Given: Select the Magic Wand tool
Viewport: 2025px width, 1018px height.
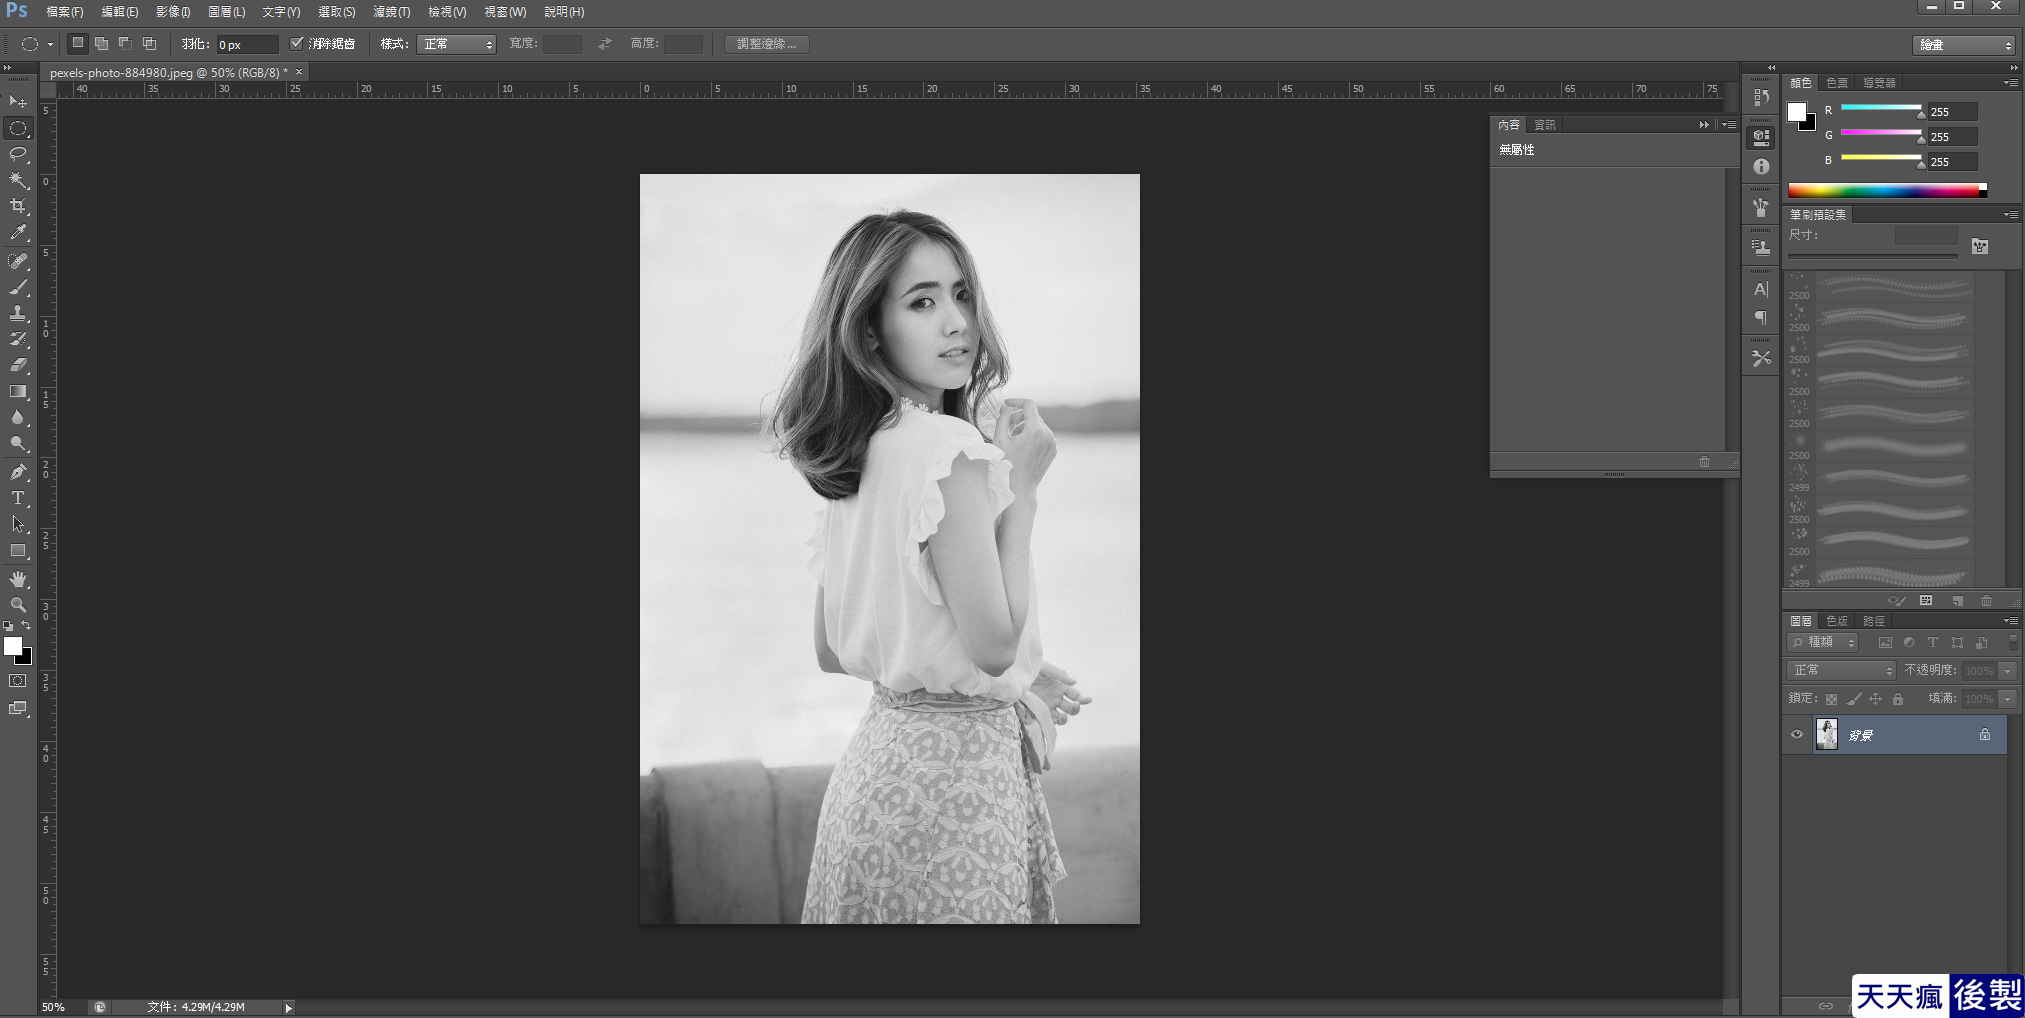Looking at the screenshot, I should coord(18,180).
